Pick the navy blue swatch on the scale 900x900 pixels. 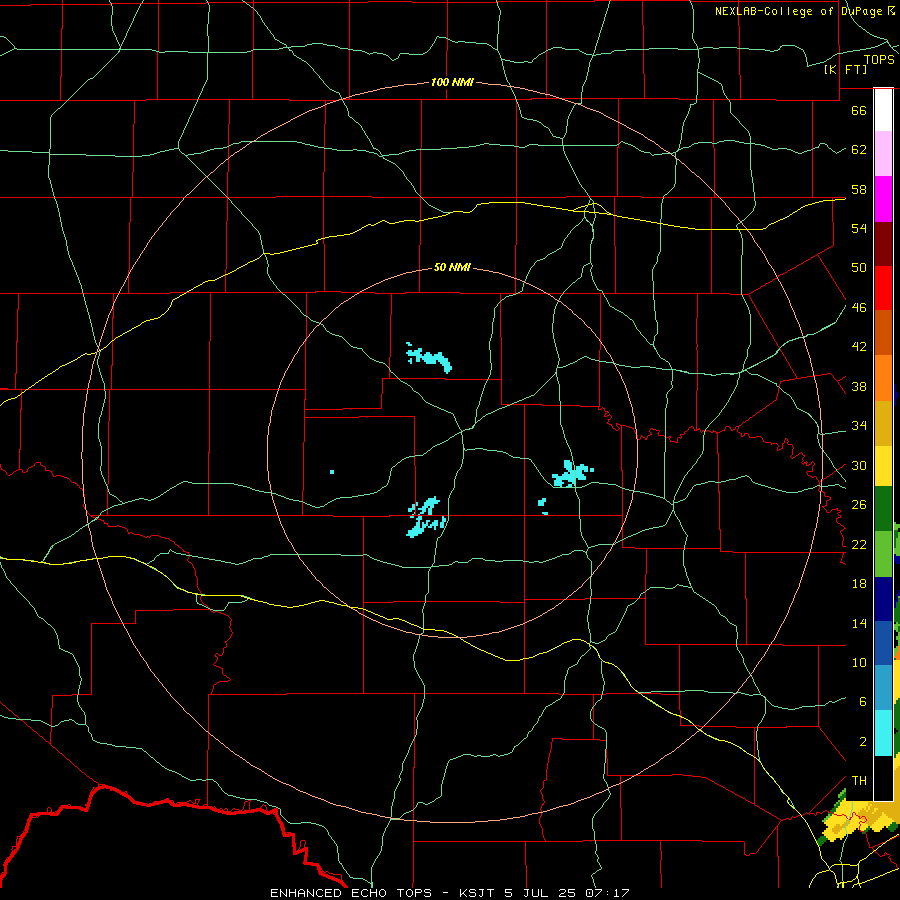883,599
